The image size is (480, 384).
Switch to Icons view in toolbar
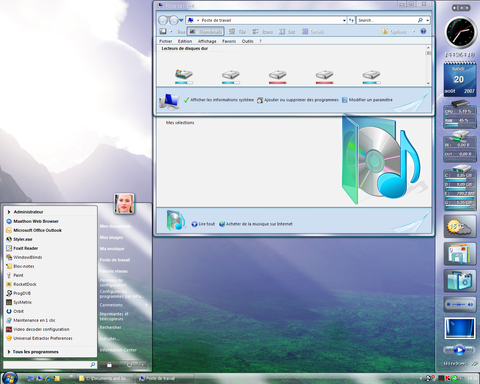click(x=263, y=32)
